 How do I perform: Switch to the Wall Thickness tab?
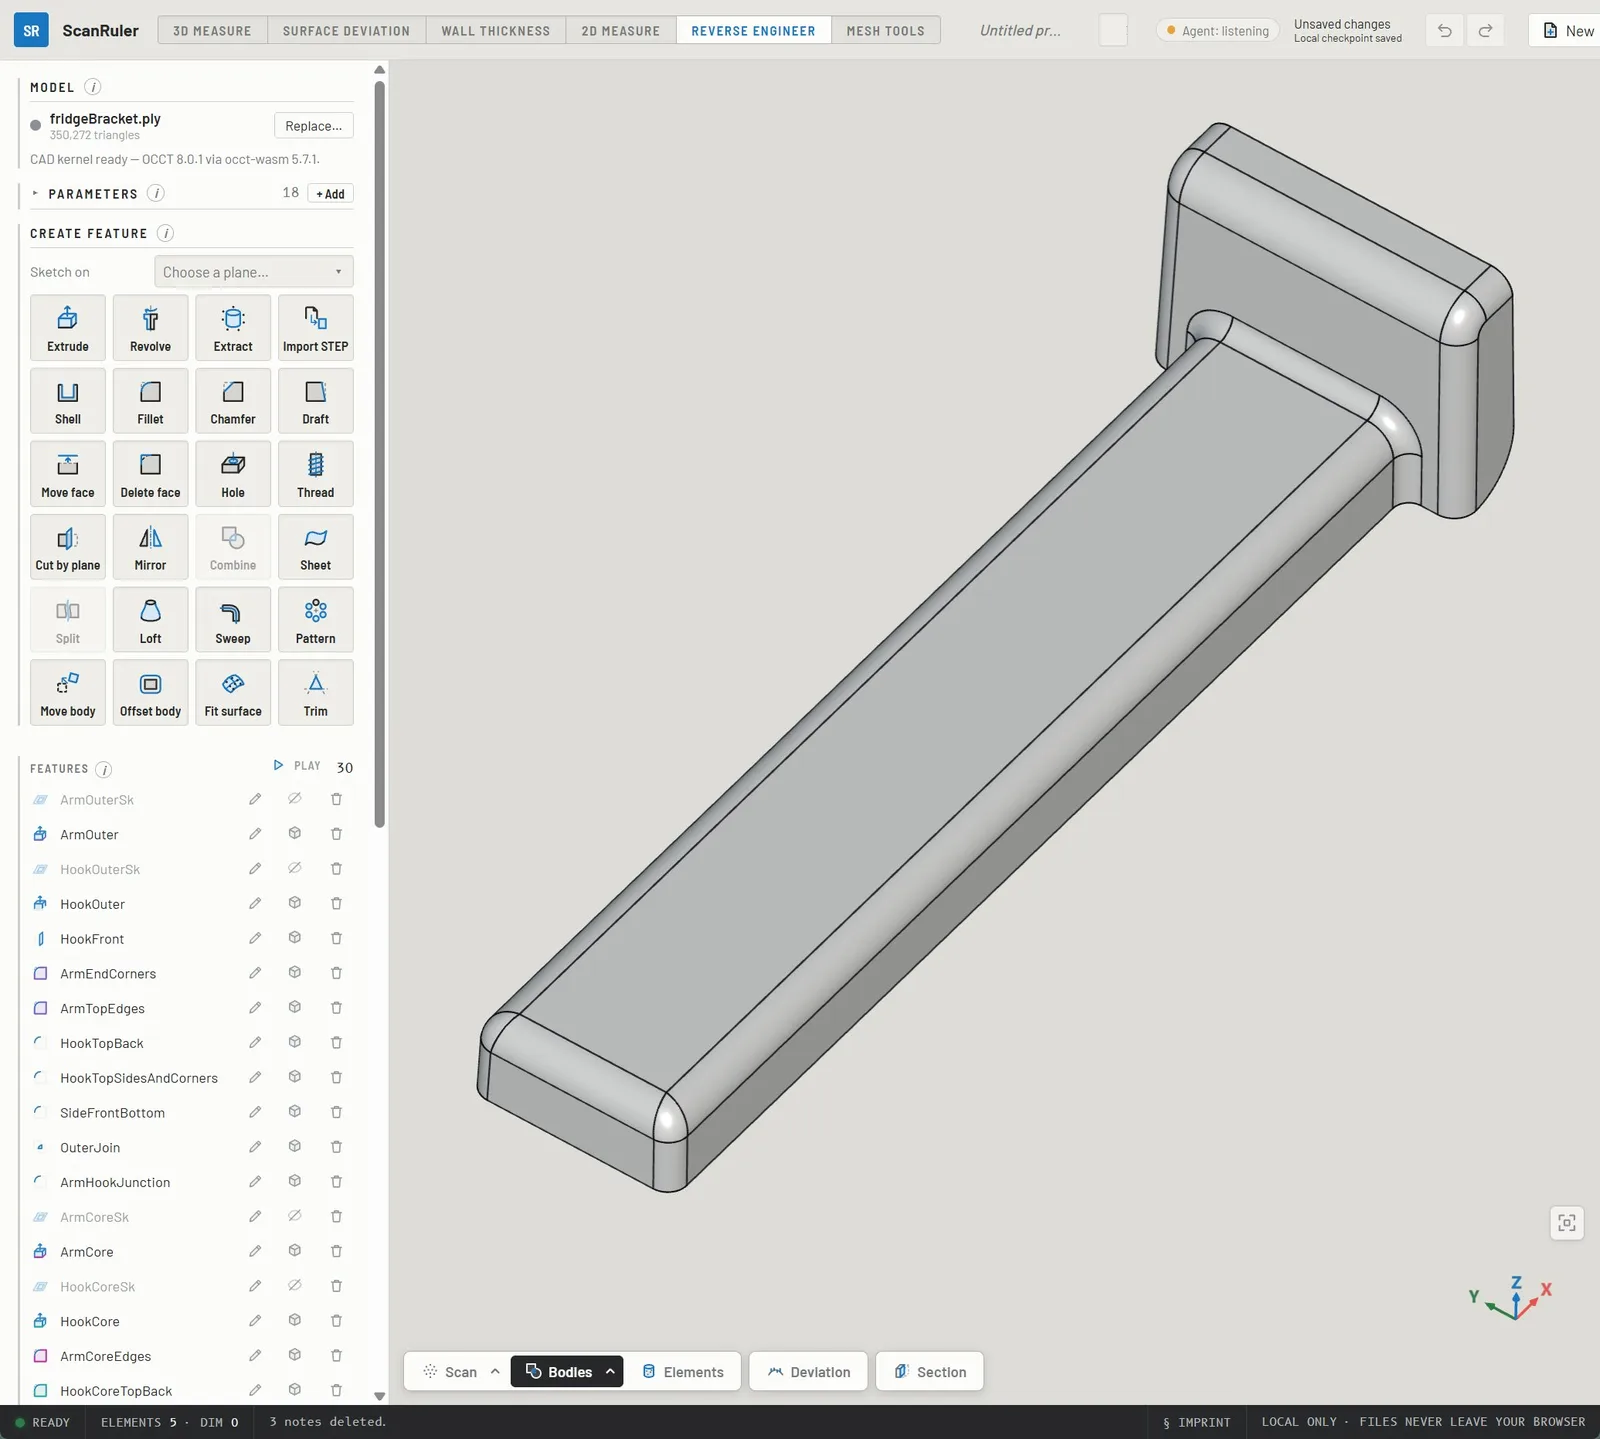tap(496, 31)
